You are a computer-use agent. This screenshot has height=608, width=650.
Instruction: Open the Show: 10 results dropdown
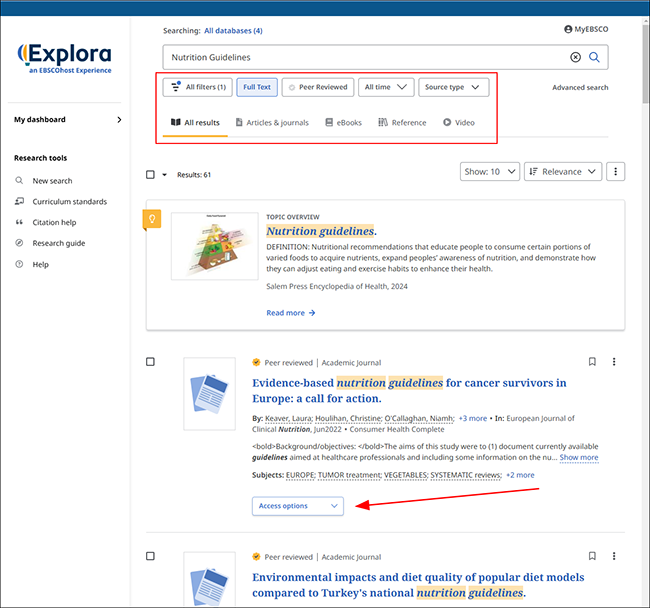click(x=490, y=172)
